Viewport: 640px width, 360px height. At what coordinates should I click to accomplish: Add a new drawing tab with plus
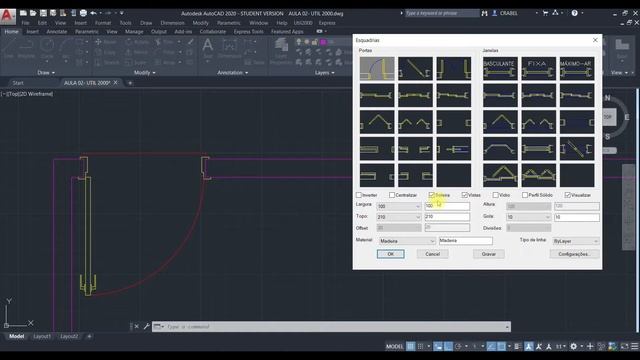coord(130,83)
